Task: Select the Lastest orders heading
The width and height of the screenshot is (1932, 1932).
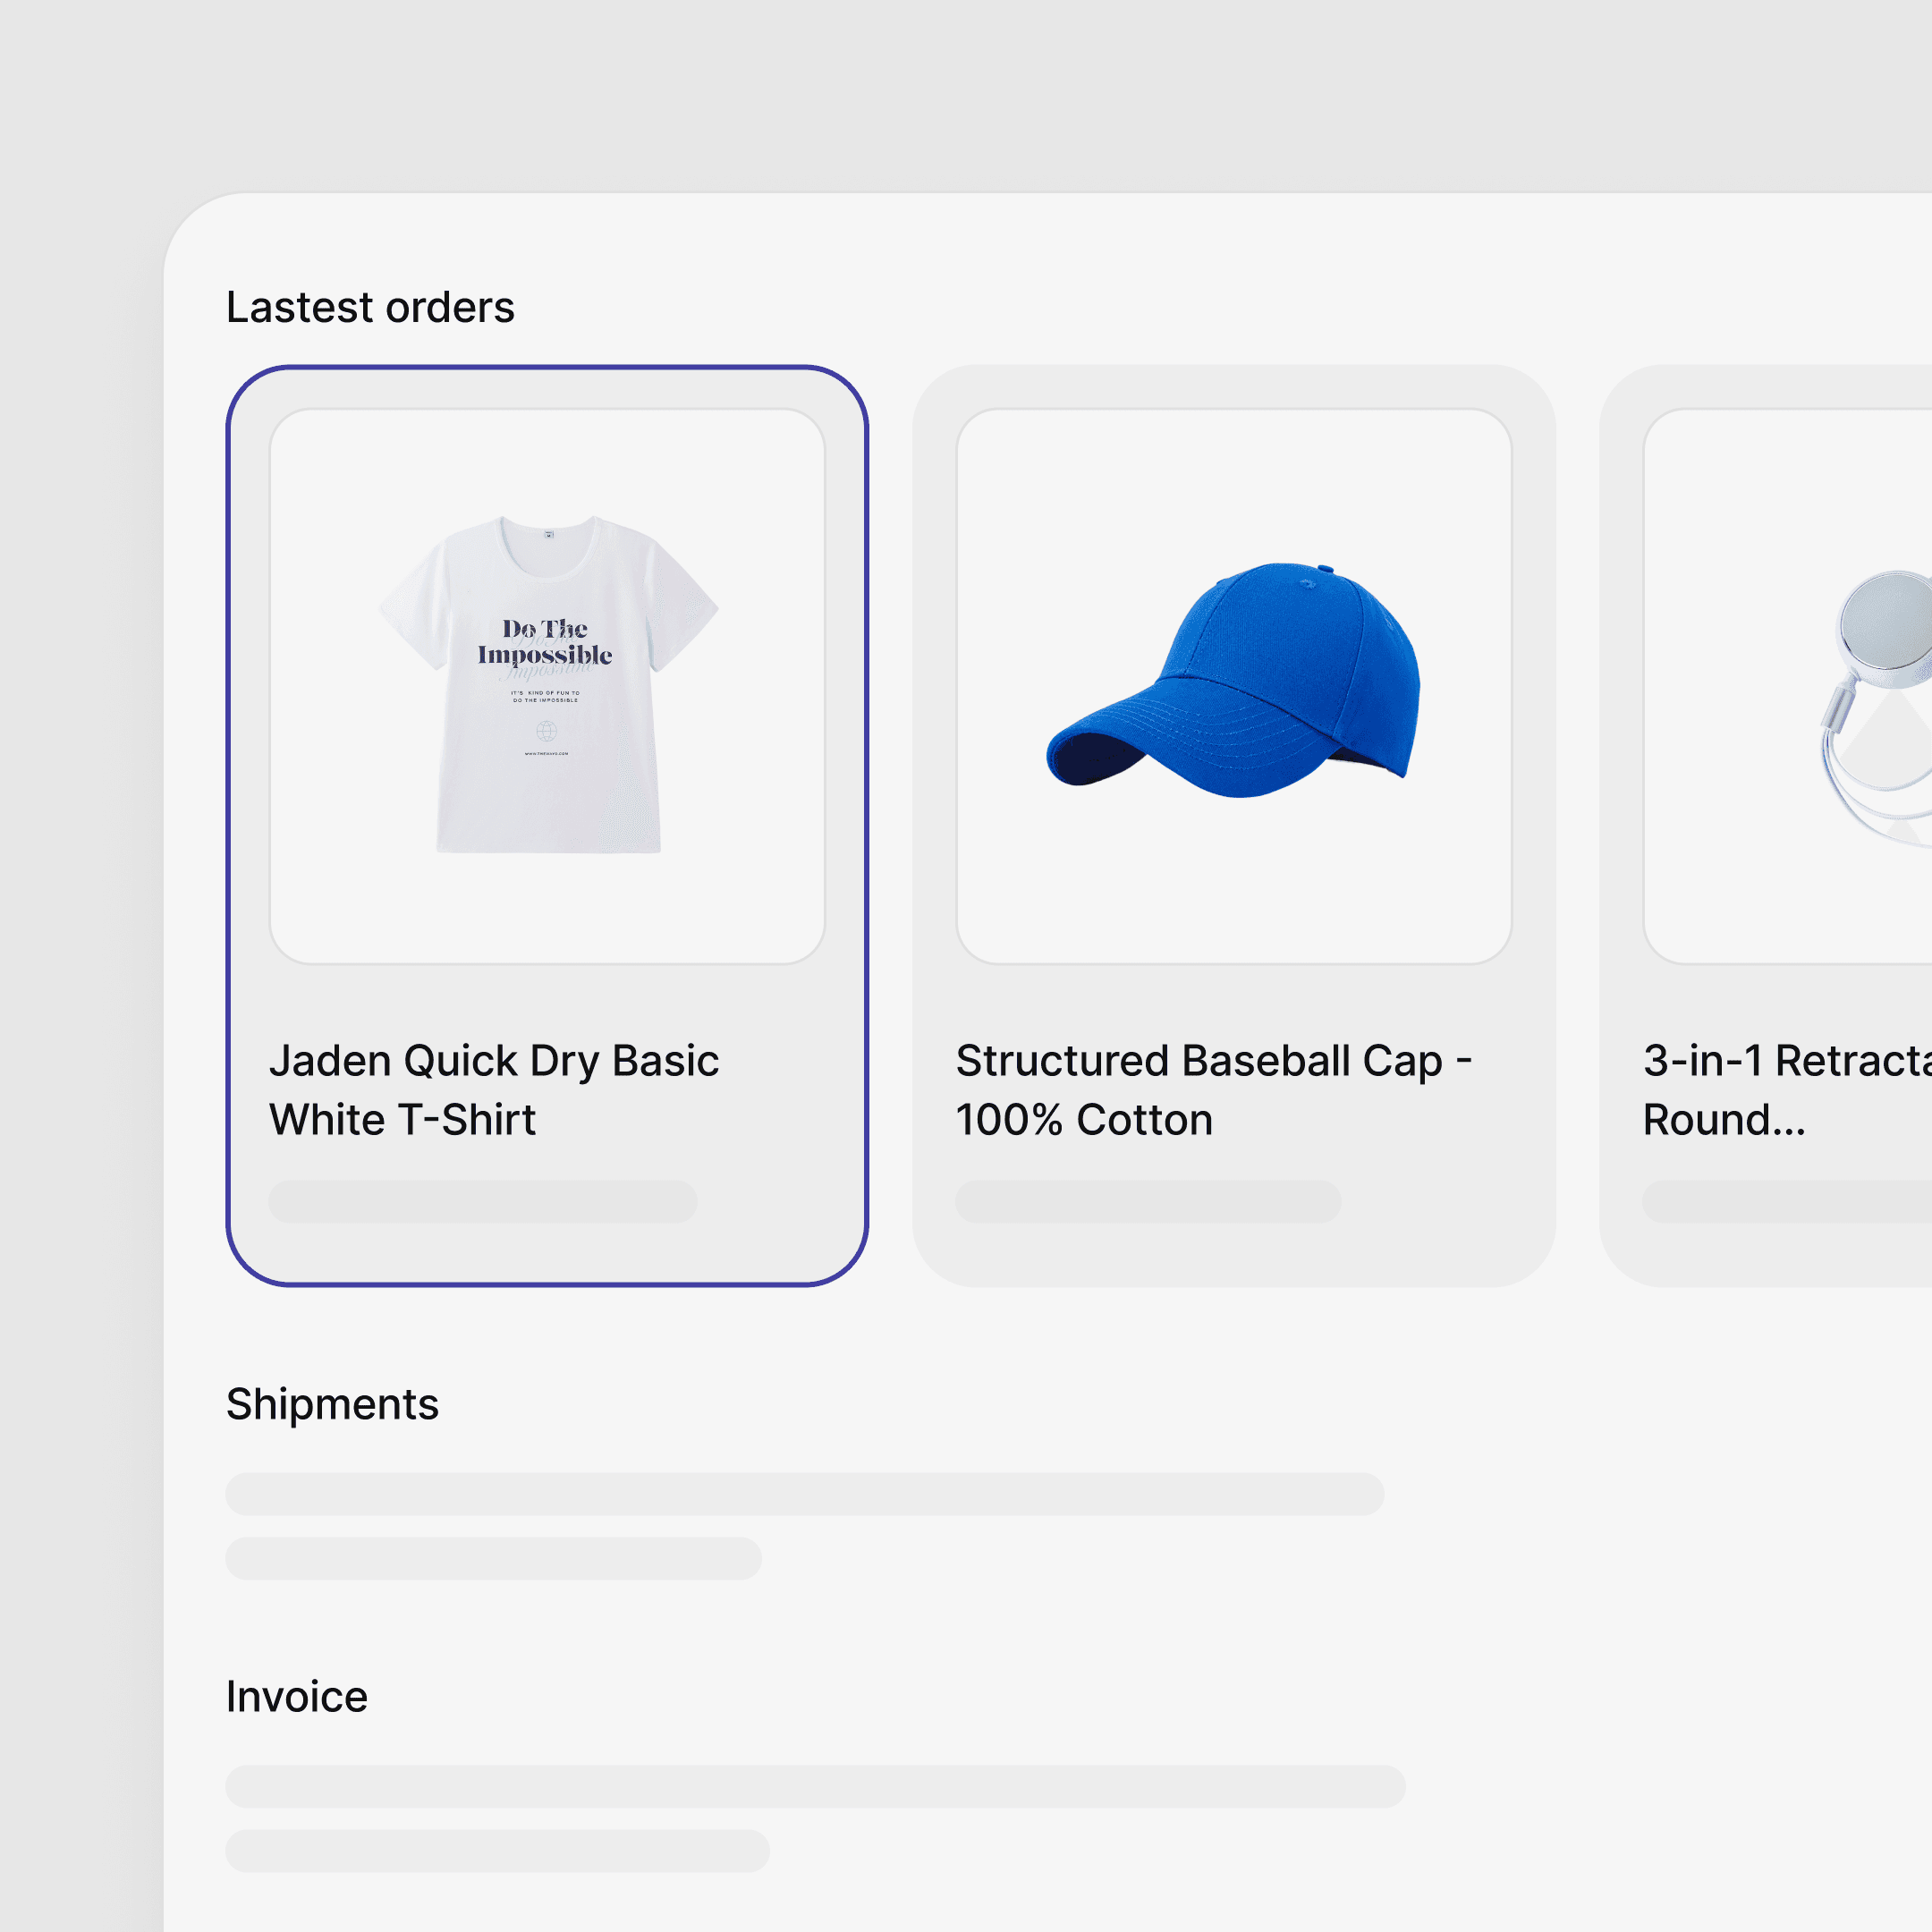Action: 370,307
